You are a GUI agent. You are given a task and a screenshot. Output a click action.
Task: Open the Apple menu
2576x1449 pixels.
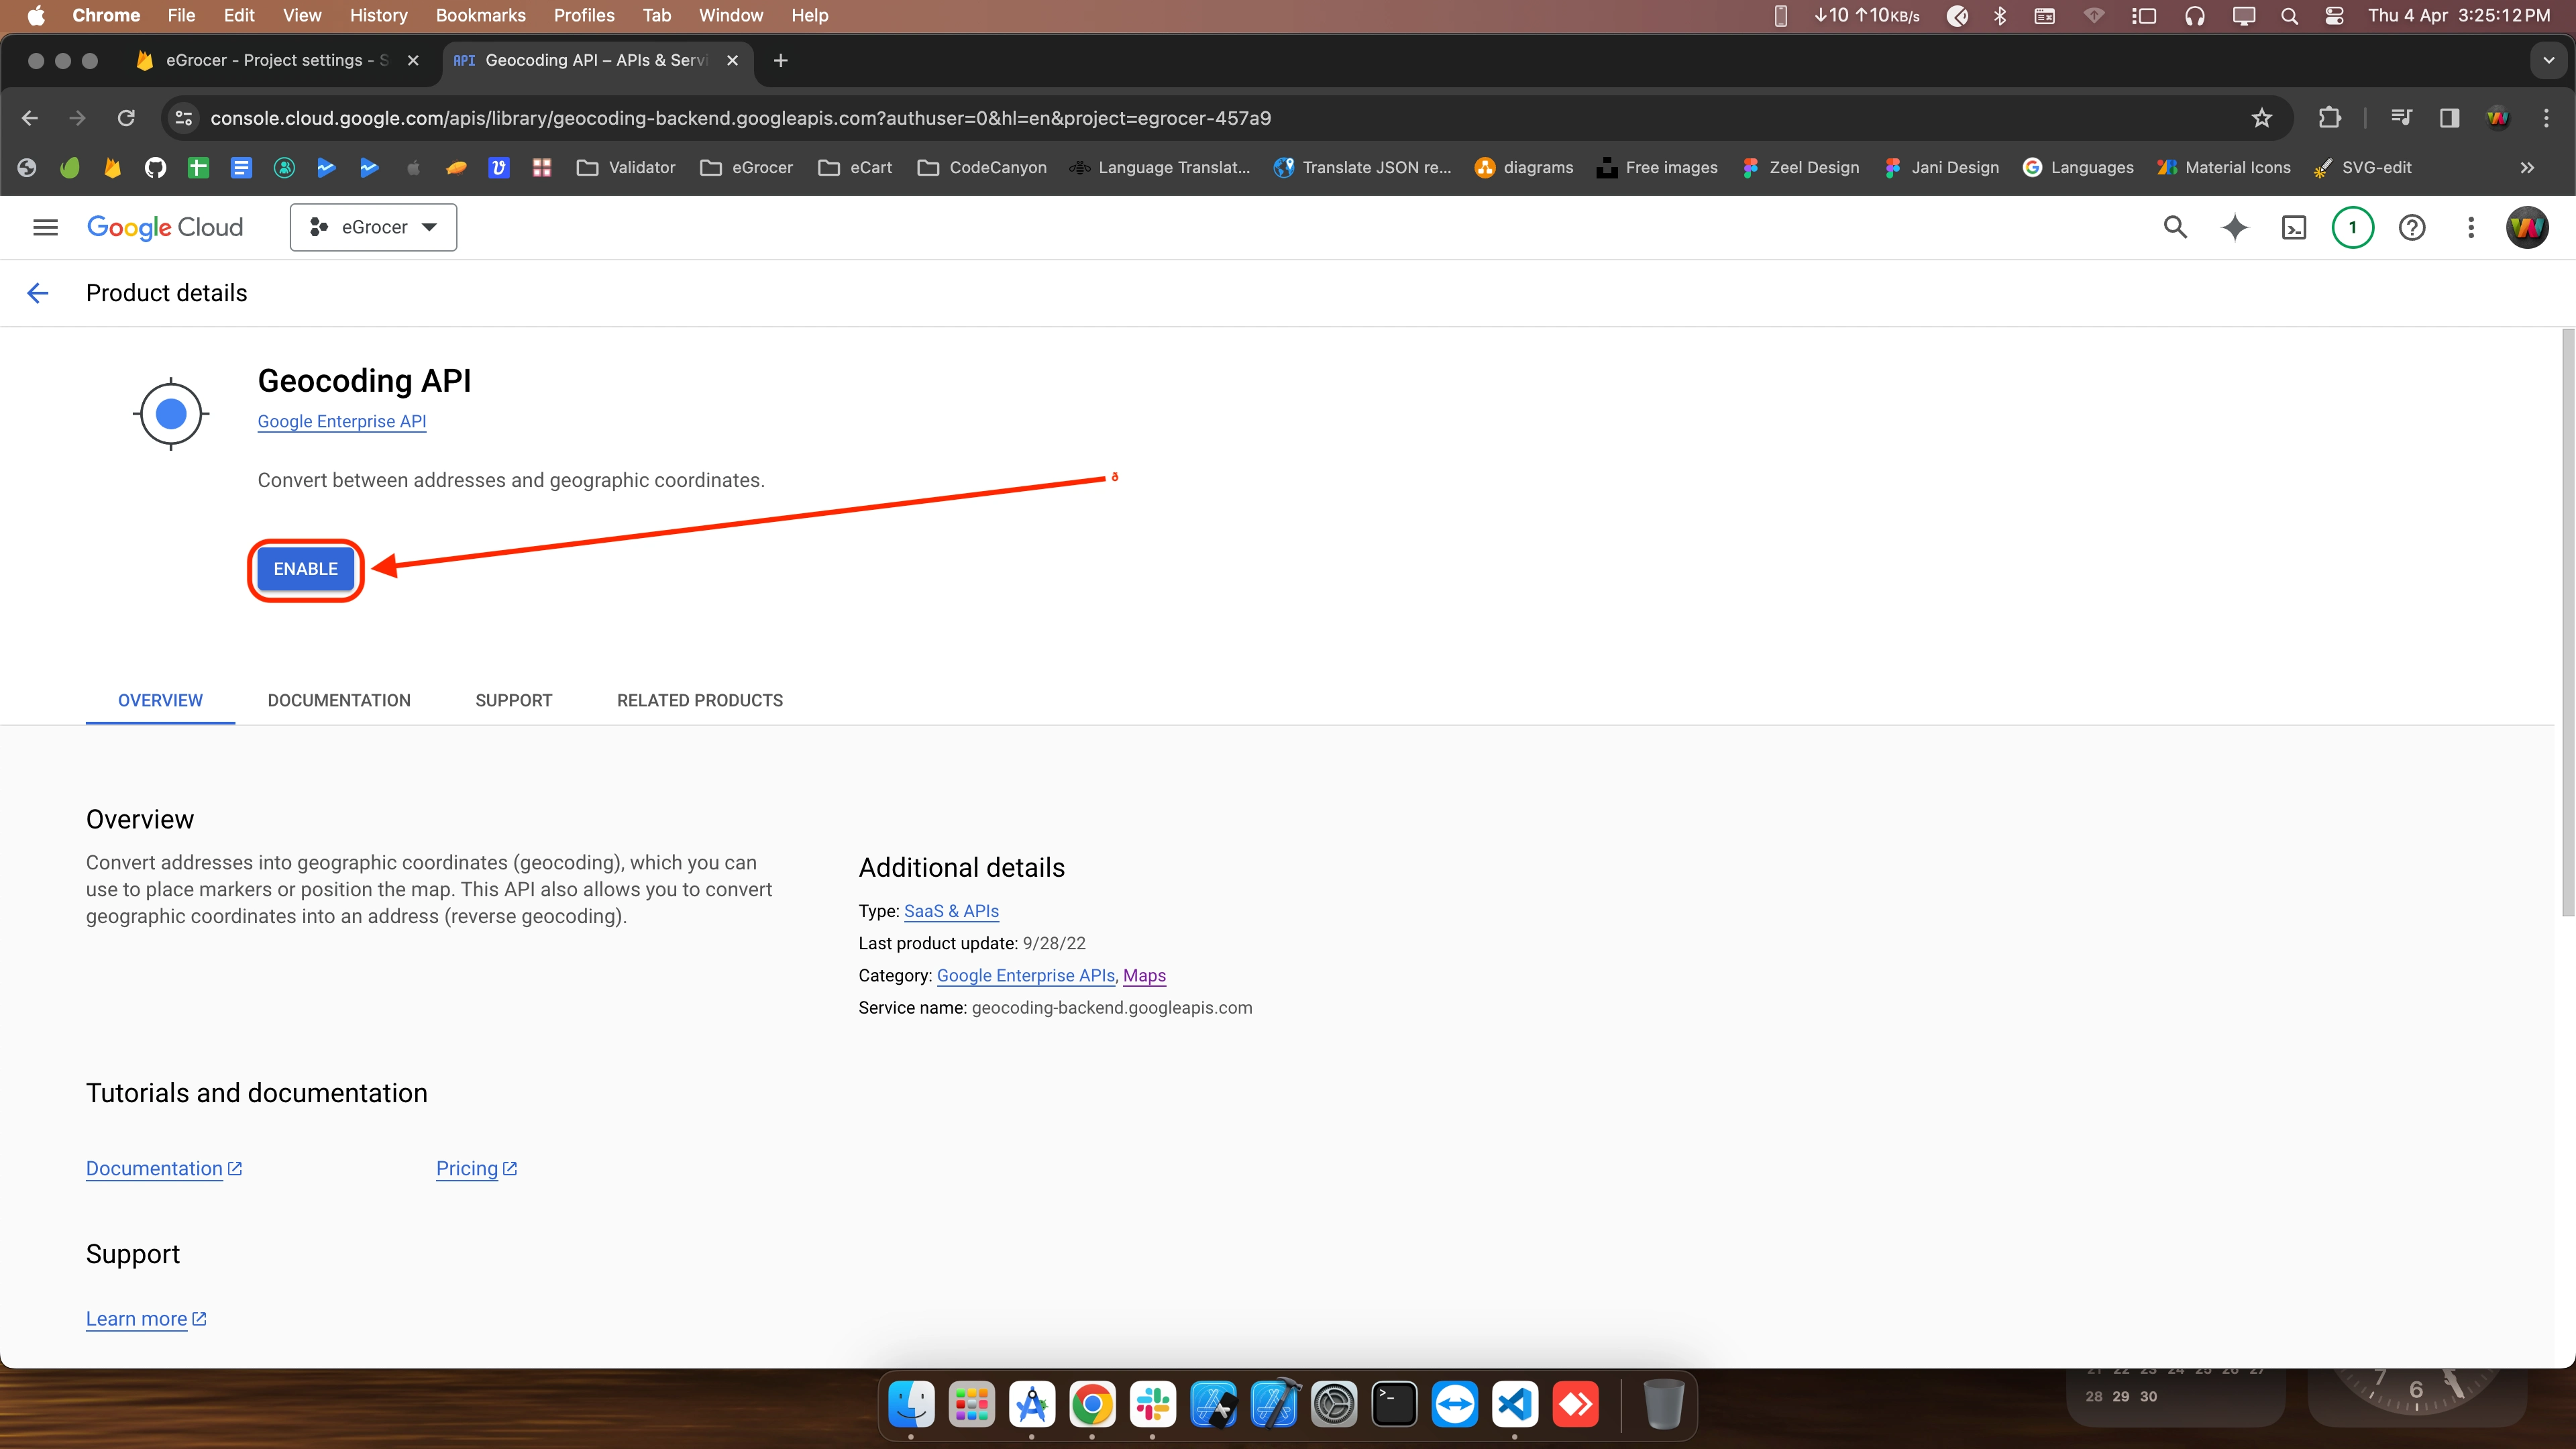click(36, 16)
